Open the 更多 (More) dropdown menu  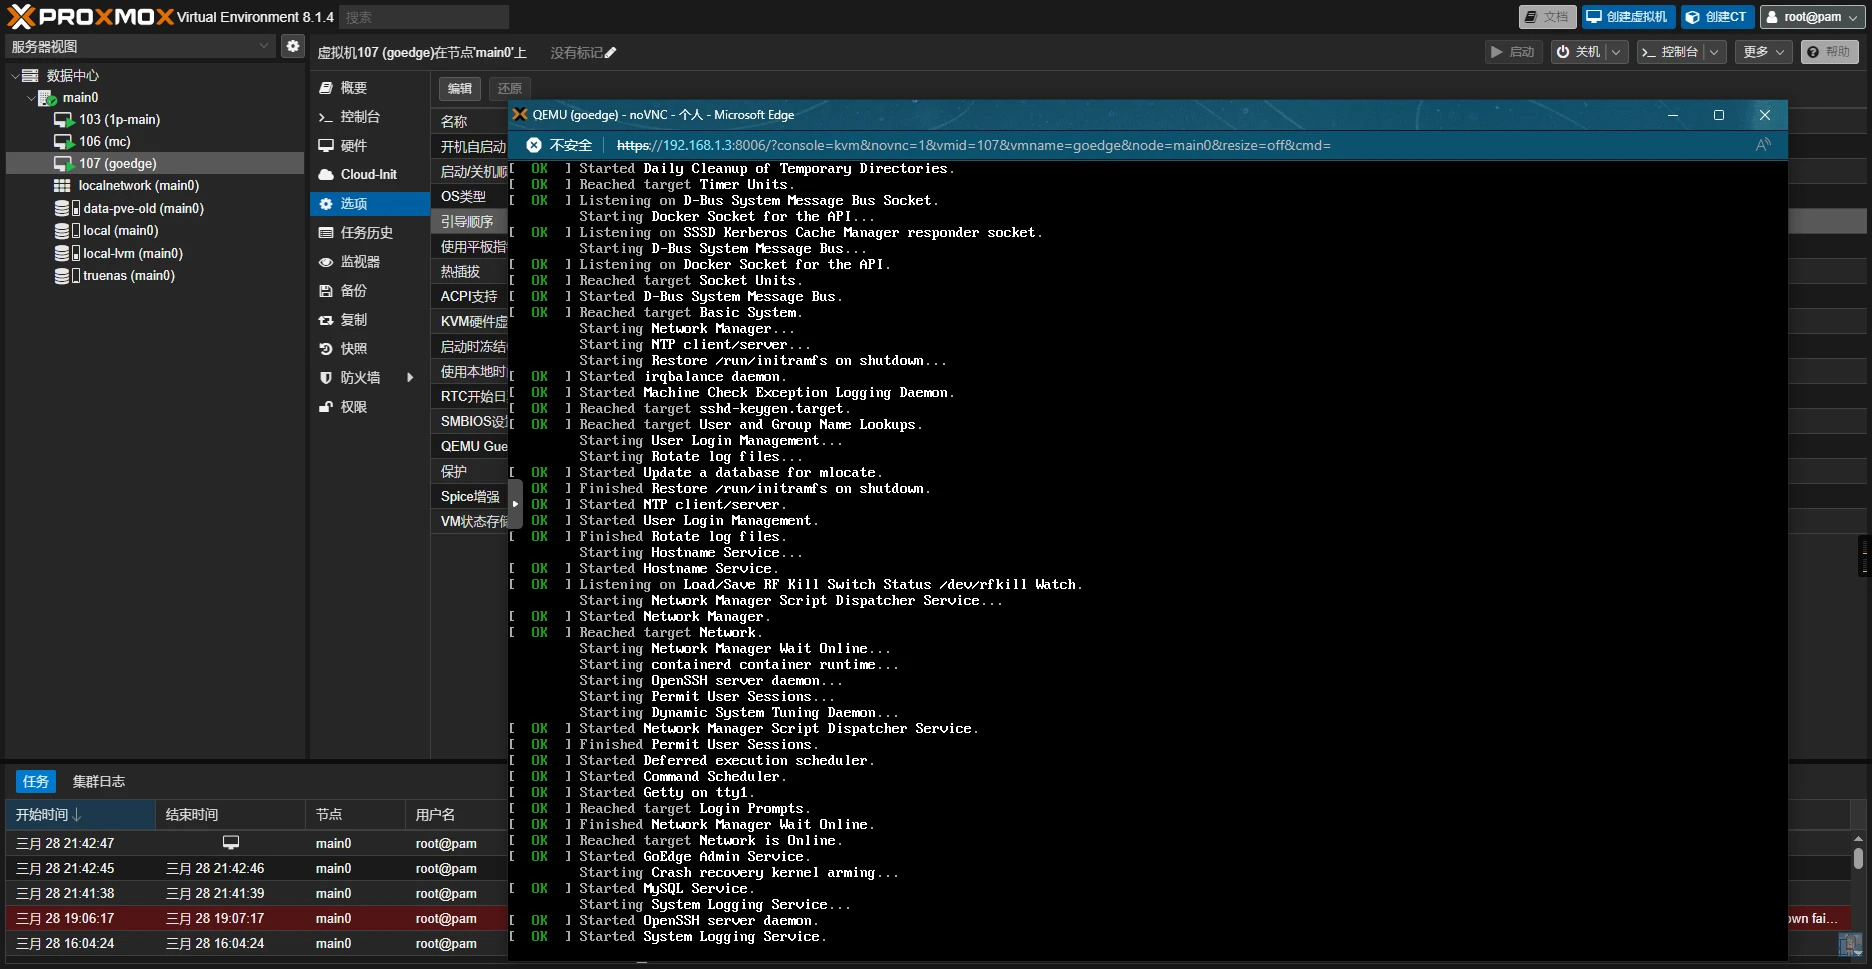click(1764, 52)
